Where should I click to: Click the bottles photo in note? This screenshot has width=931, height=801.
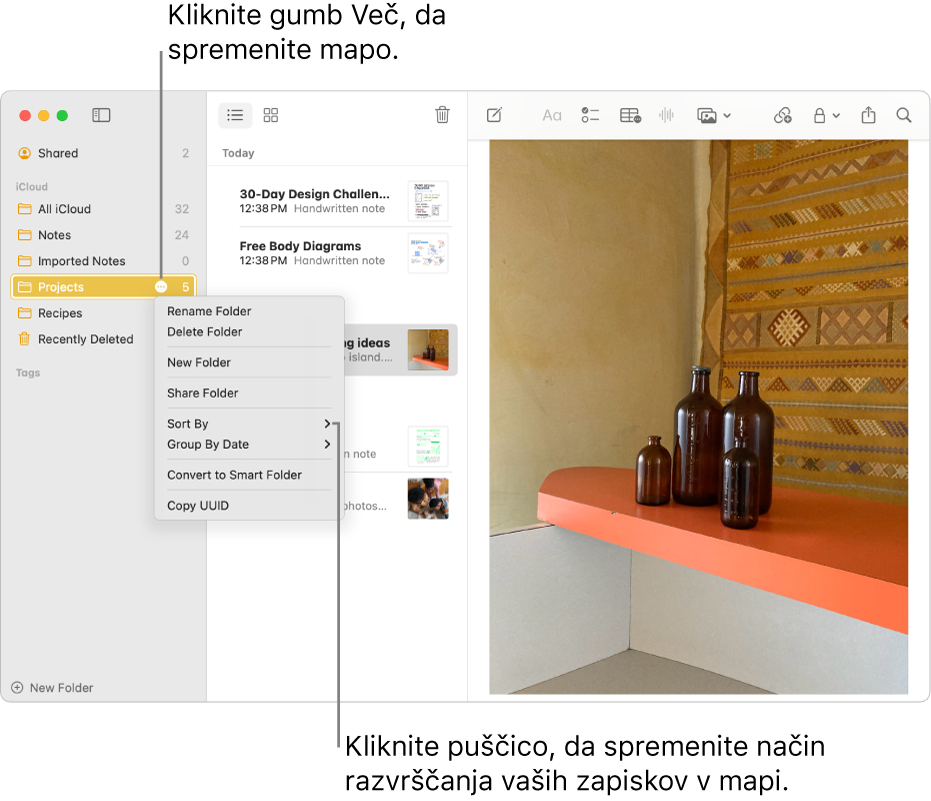coord(698,417)
